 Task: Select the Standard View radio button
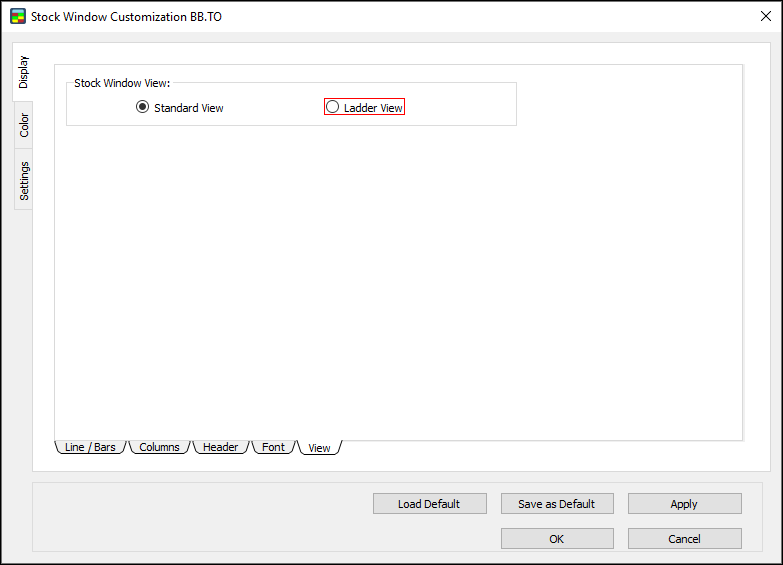tap(143, 107)
